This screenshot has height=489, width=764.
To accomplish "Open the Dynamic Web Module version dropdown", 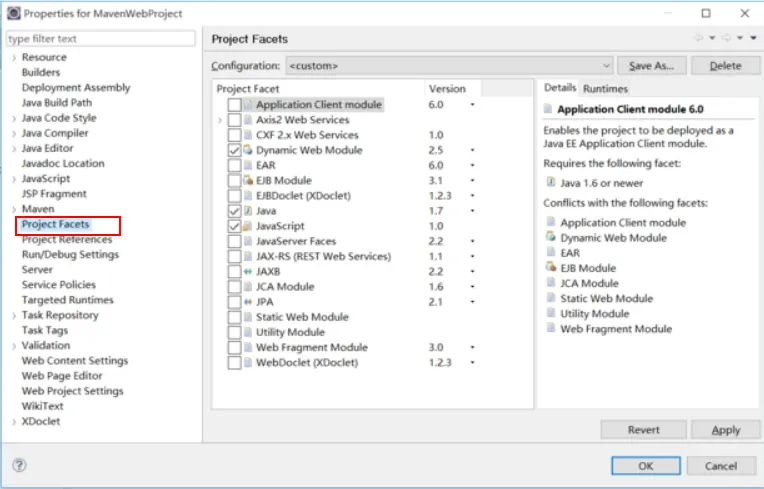I will coord(472,150).
